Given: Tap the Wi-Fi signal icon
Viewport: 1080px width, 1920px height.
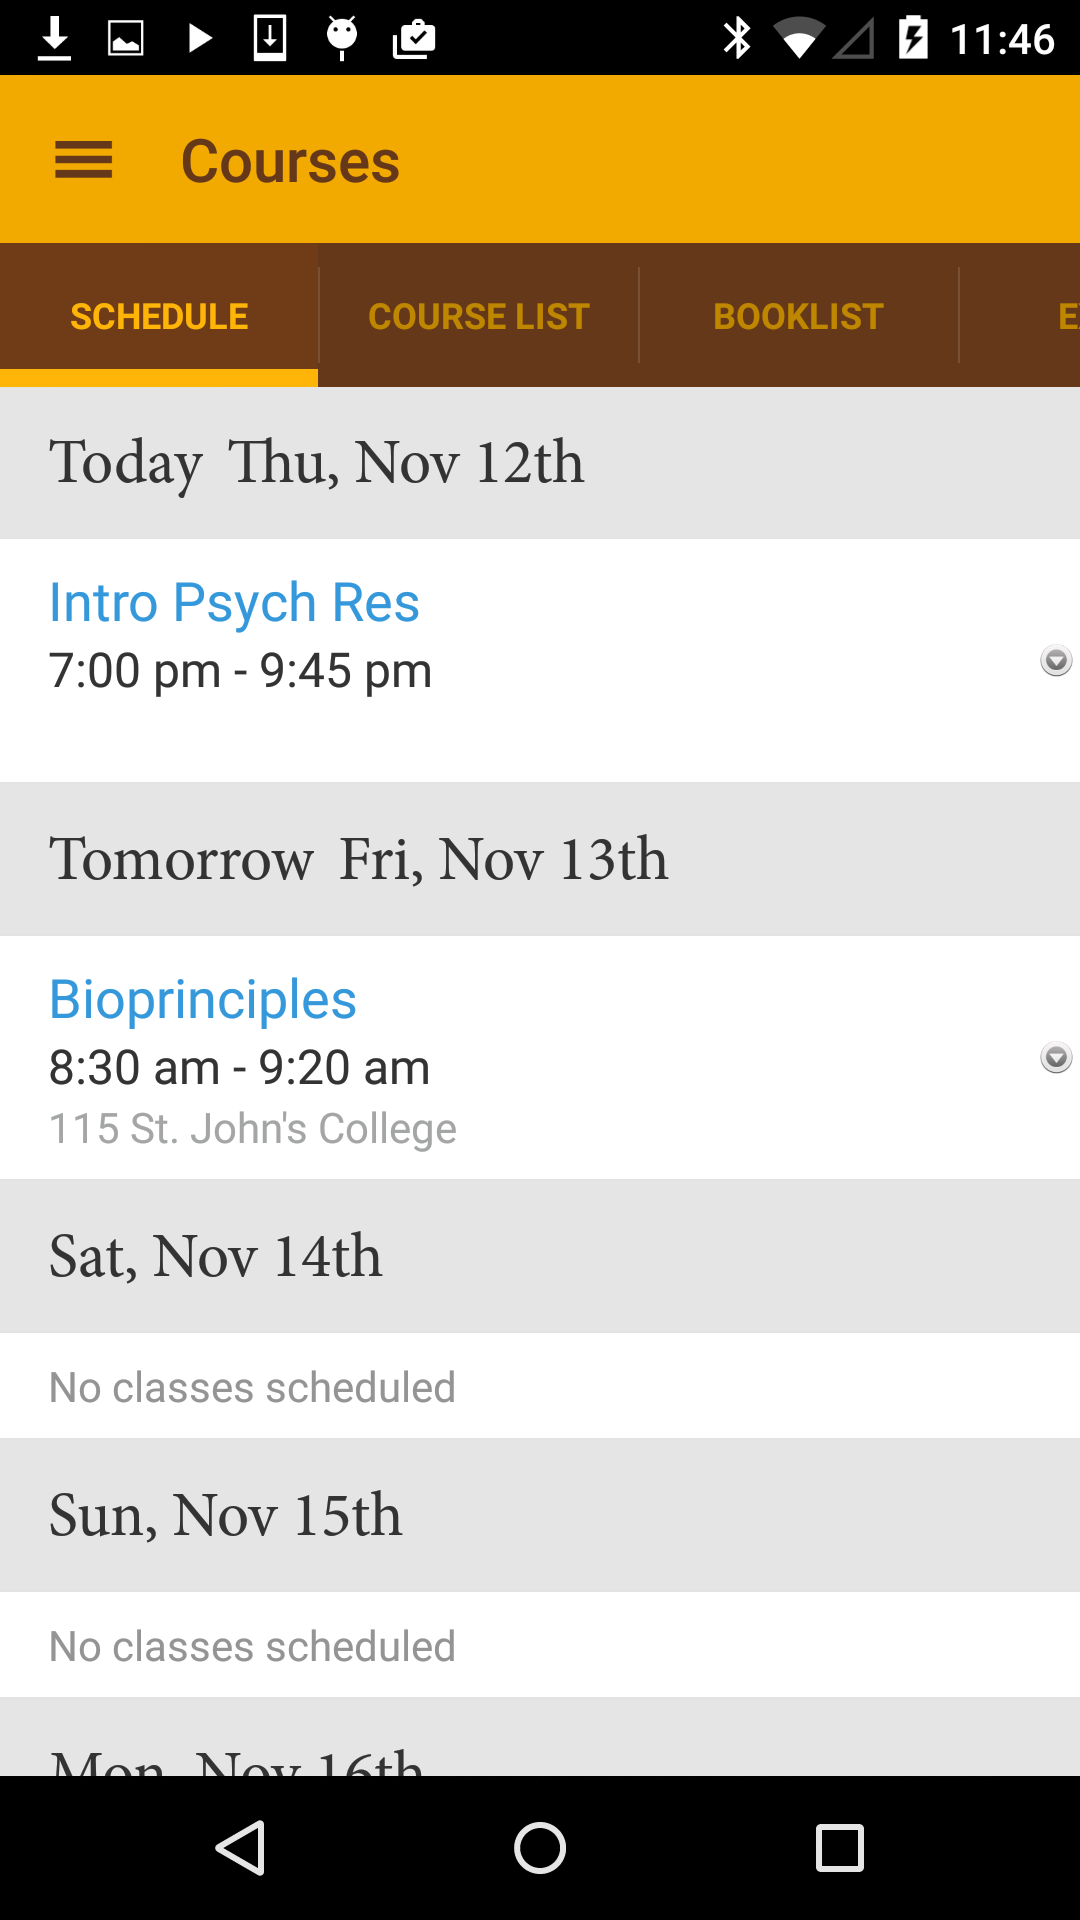Looking at the screenshot, I should click(x=798, y=40).
